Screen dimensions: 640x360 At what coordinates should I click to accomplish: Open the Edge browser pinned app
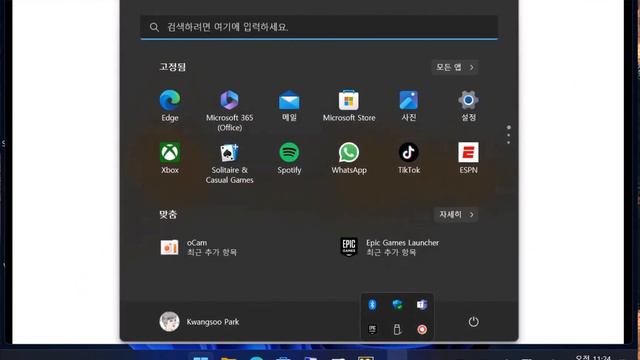pyautogui.click(x=170, y=106)
